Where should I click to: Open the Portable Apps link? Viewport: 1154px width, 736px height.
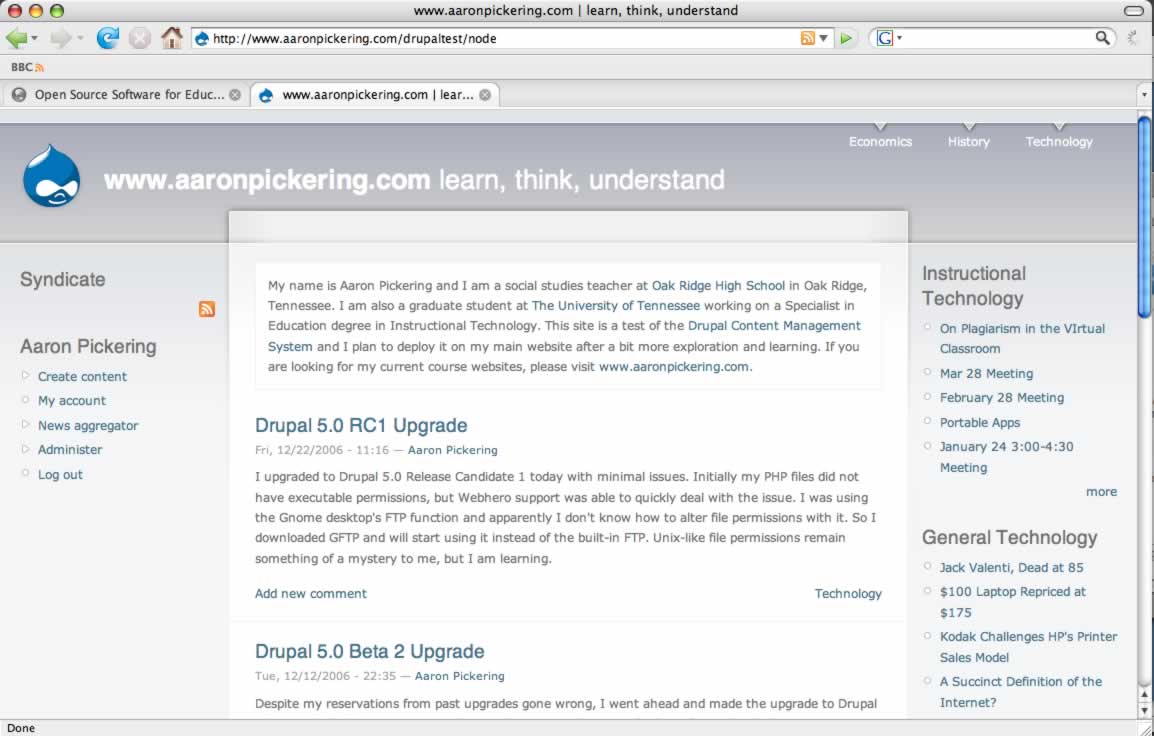point(980,422)
